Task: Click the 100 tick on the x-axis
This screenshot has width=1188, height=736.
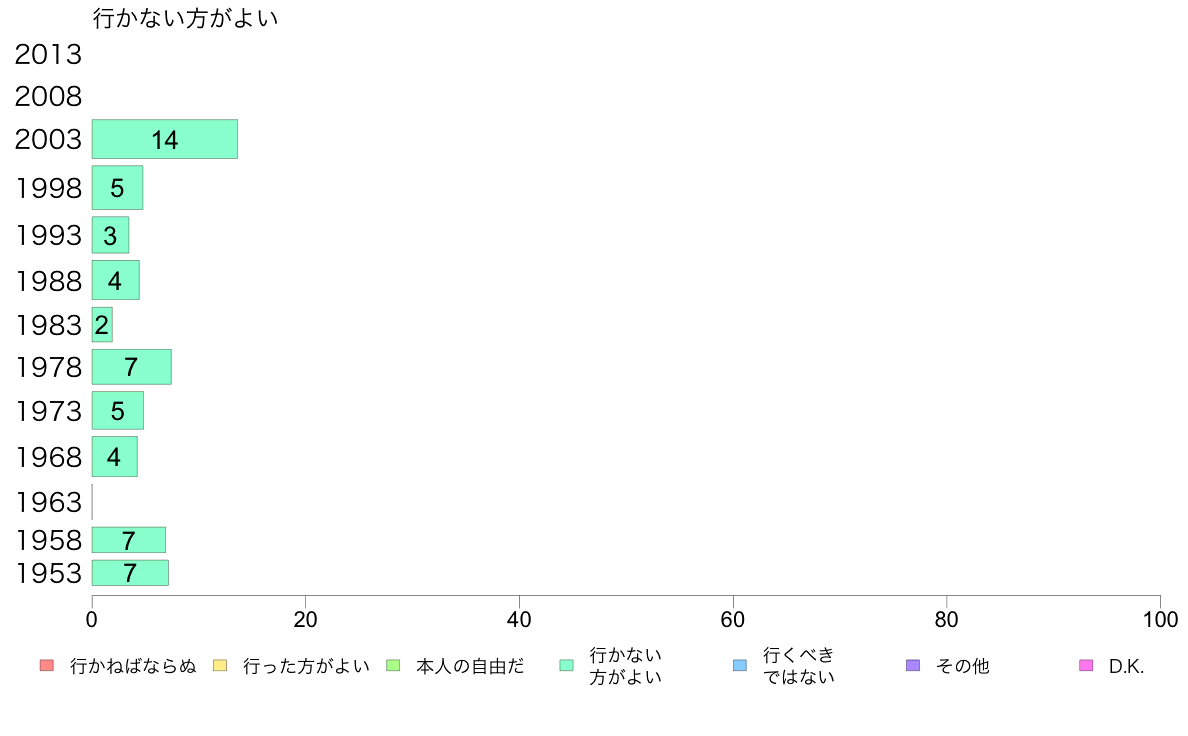Action: (x=1160, y=620)
